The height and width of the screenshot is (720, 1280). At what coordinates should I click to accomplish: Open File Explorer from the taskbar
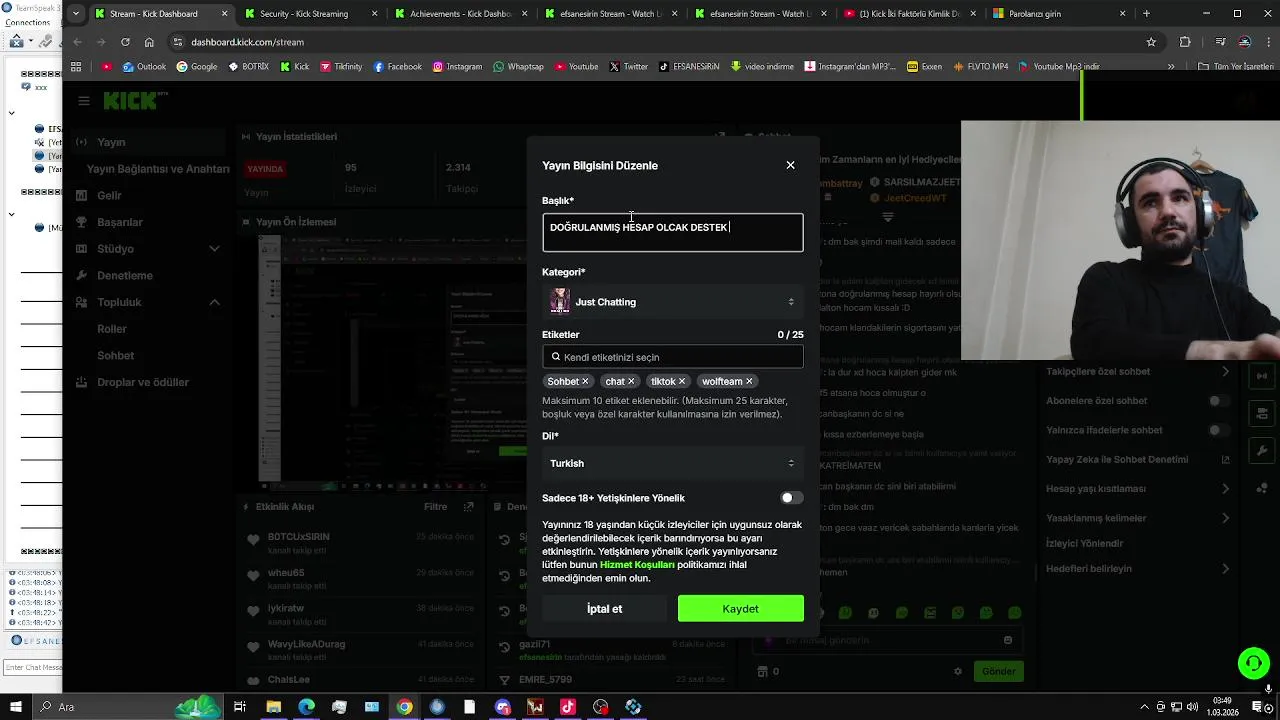(x=273, y=707)
